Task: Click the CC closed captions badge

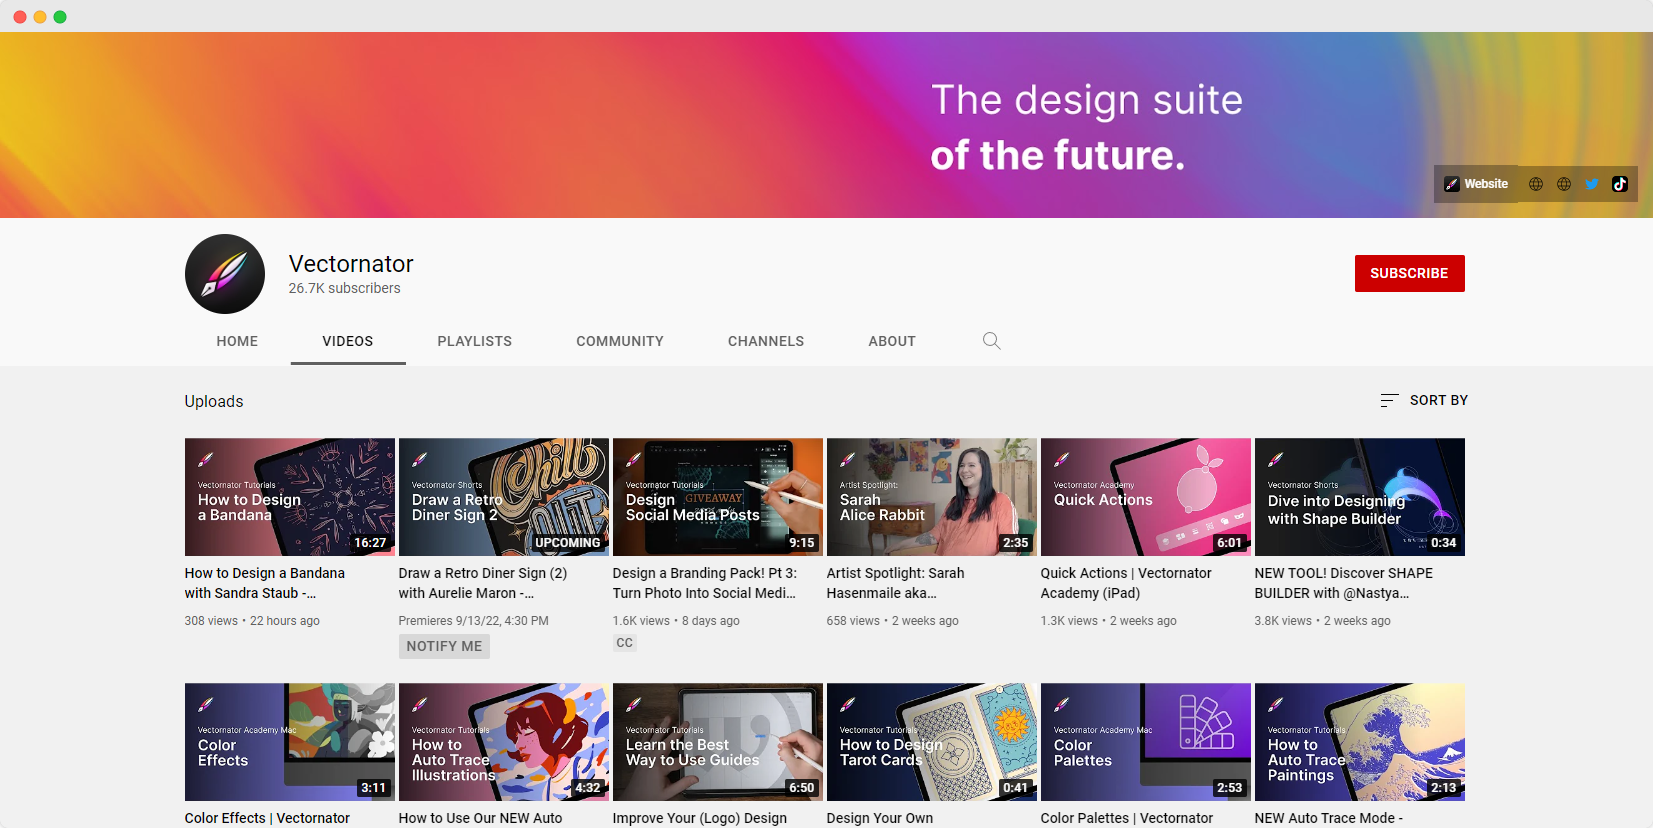Action: [625, 643]
